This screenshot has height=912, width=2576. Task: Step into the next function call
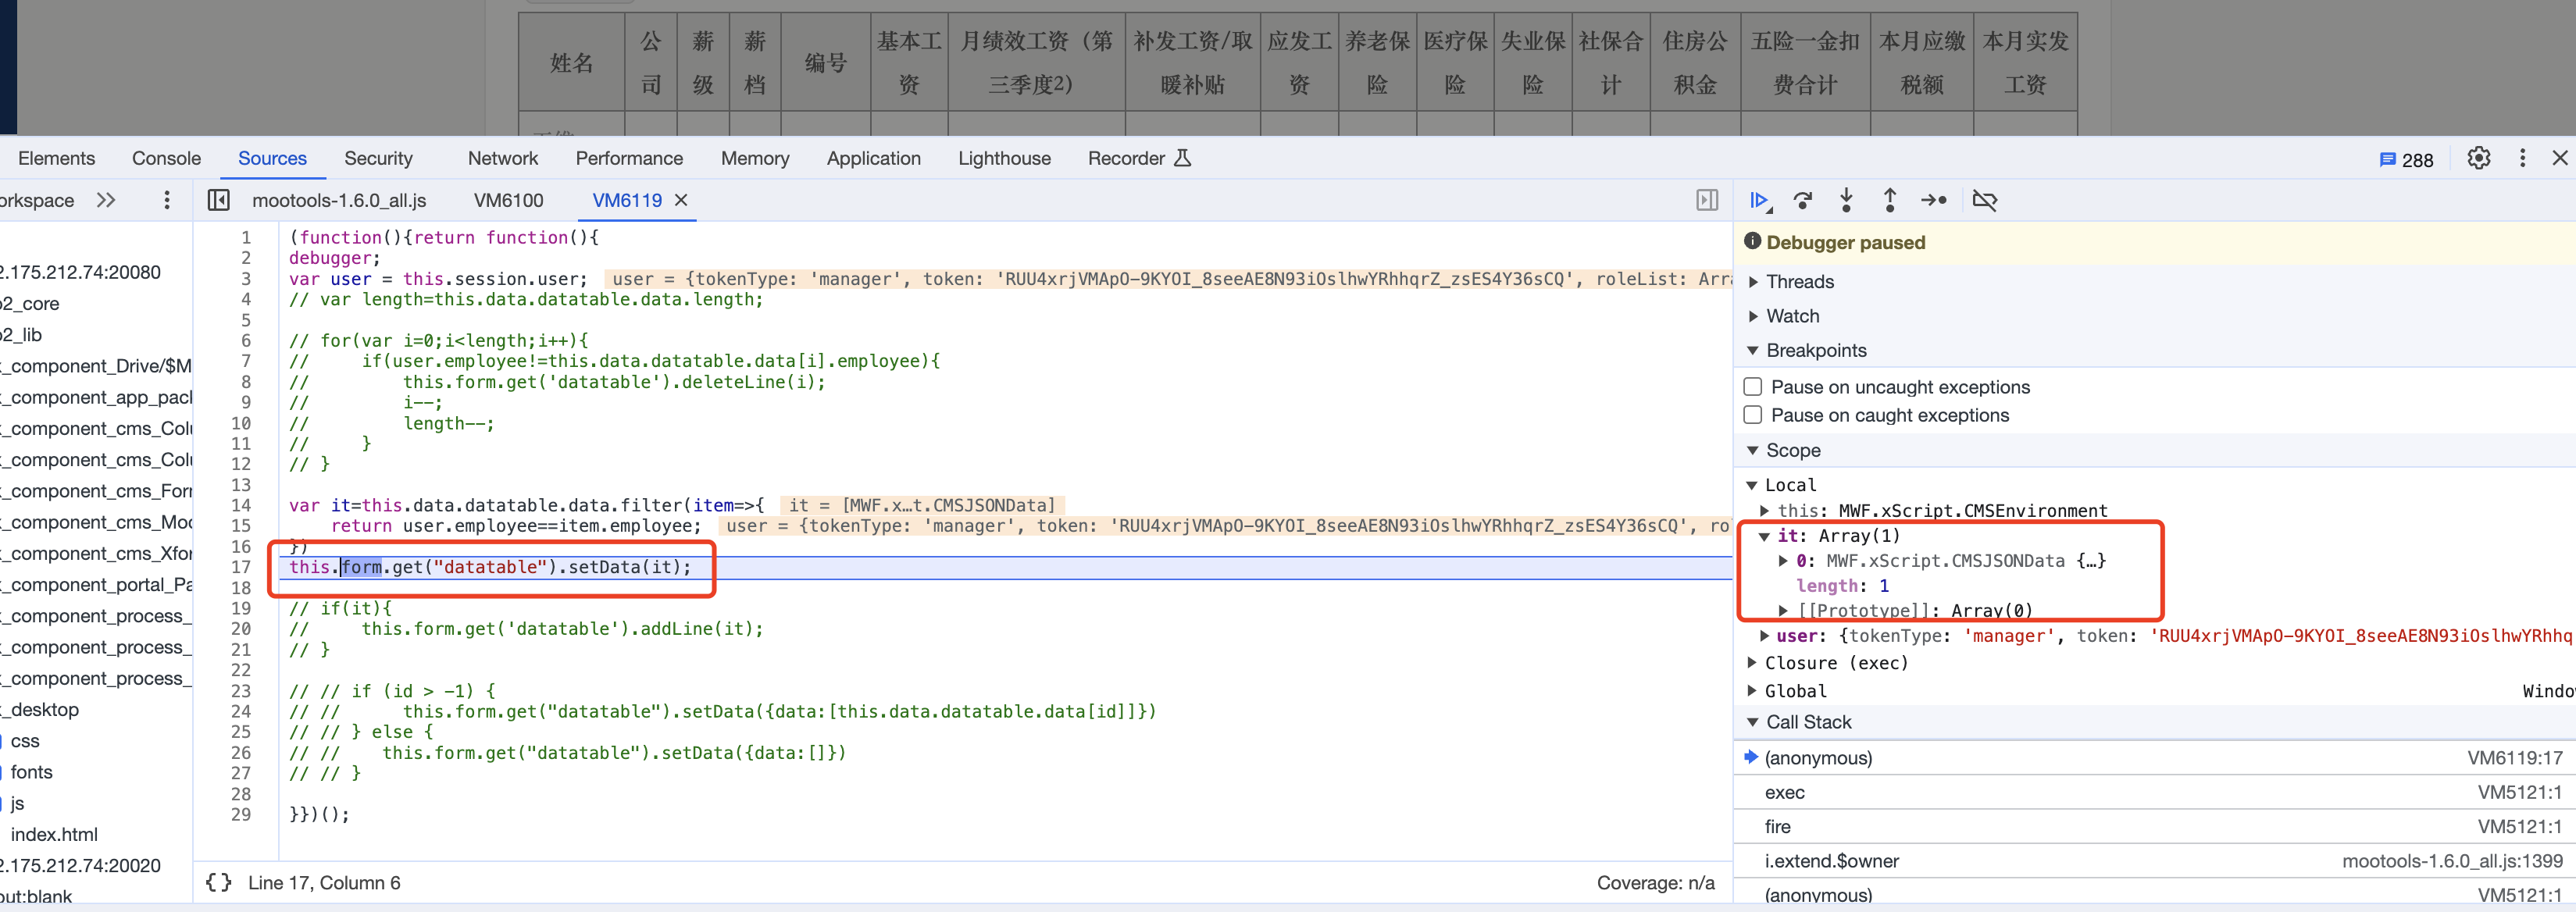click(x=1846, y=201)
